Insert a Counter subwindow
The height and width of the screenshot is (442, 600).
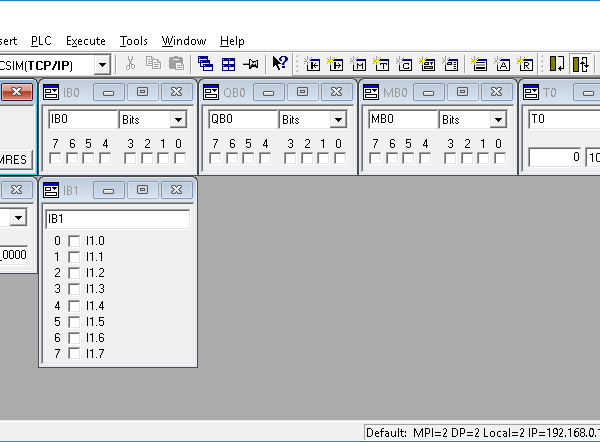tap(404, 64)
